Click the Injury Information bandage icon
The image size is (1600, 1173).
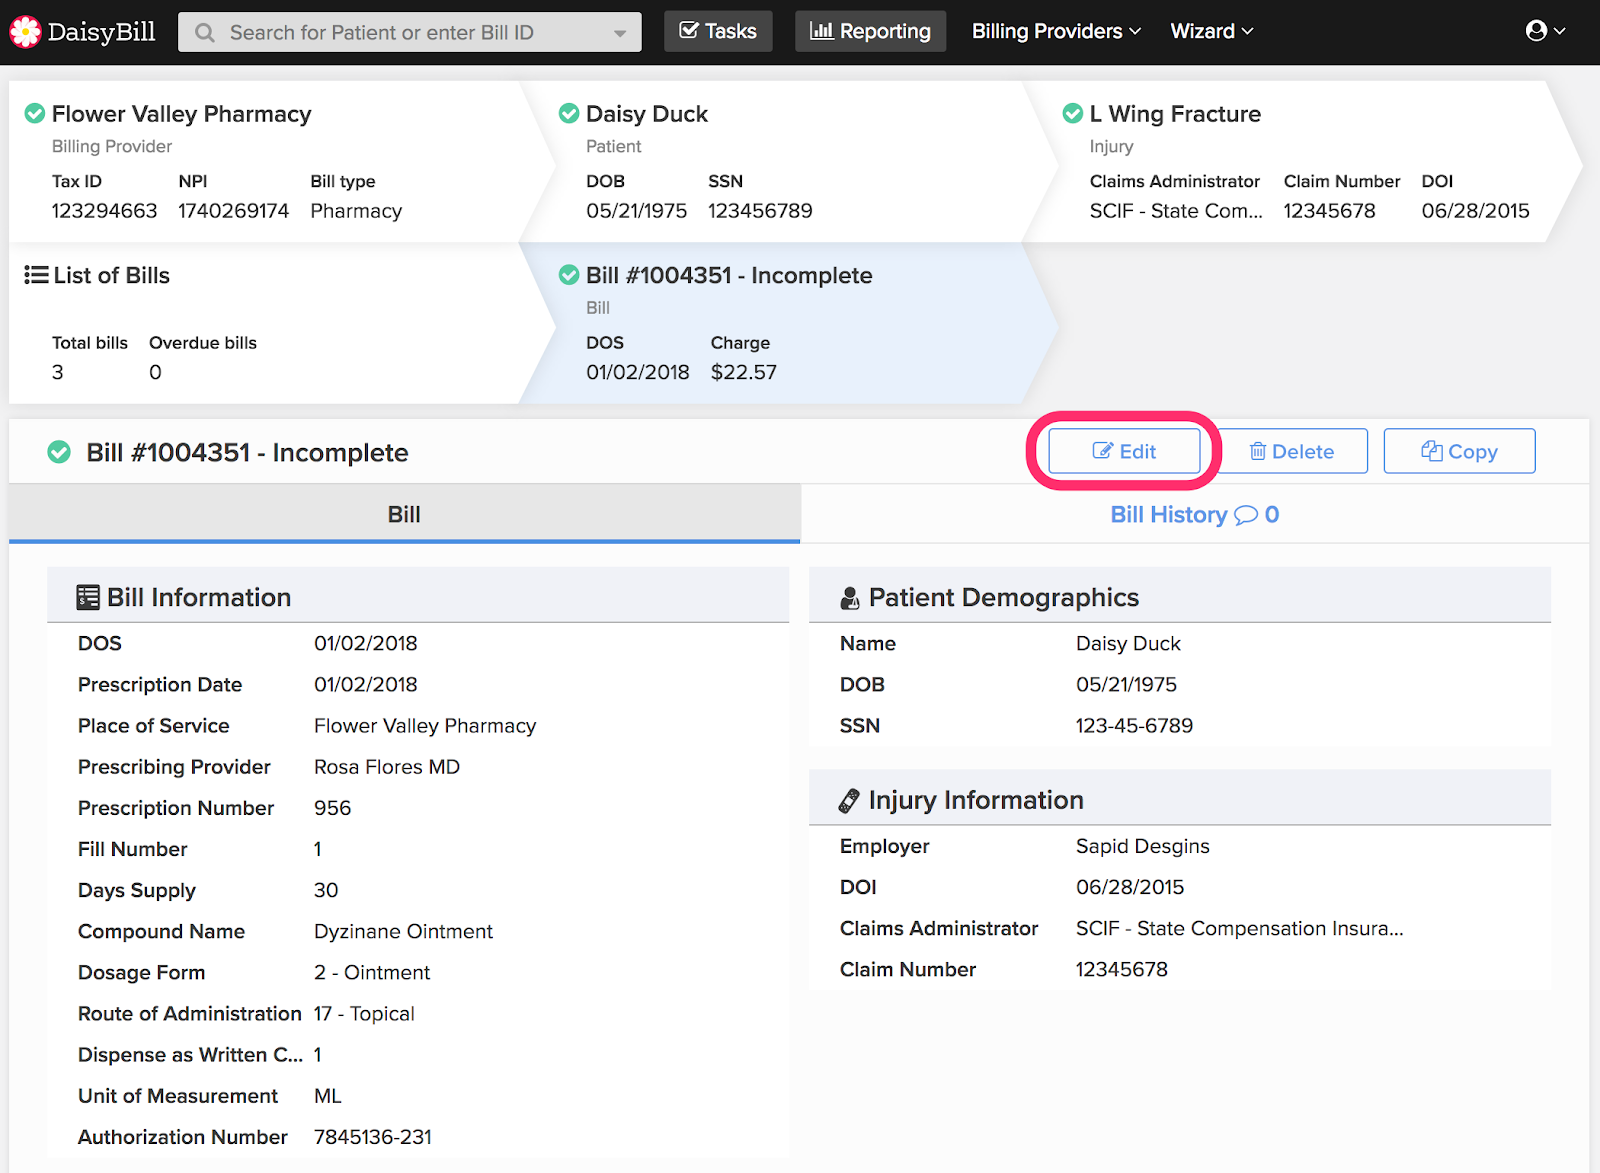pos(849,801)
